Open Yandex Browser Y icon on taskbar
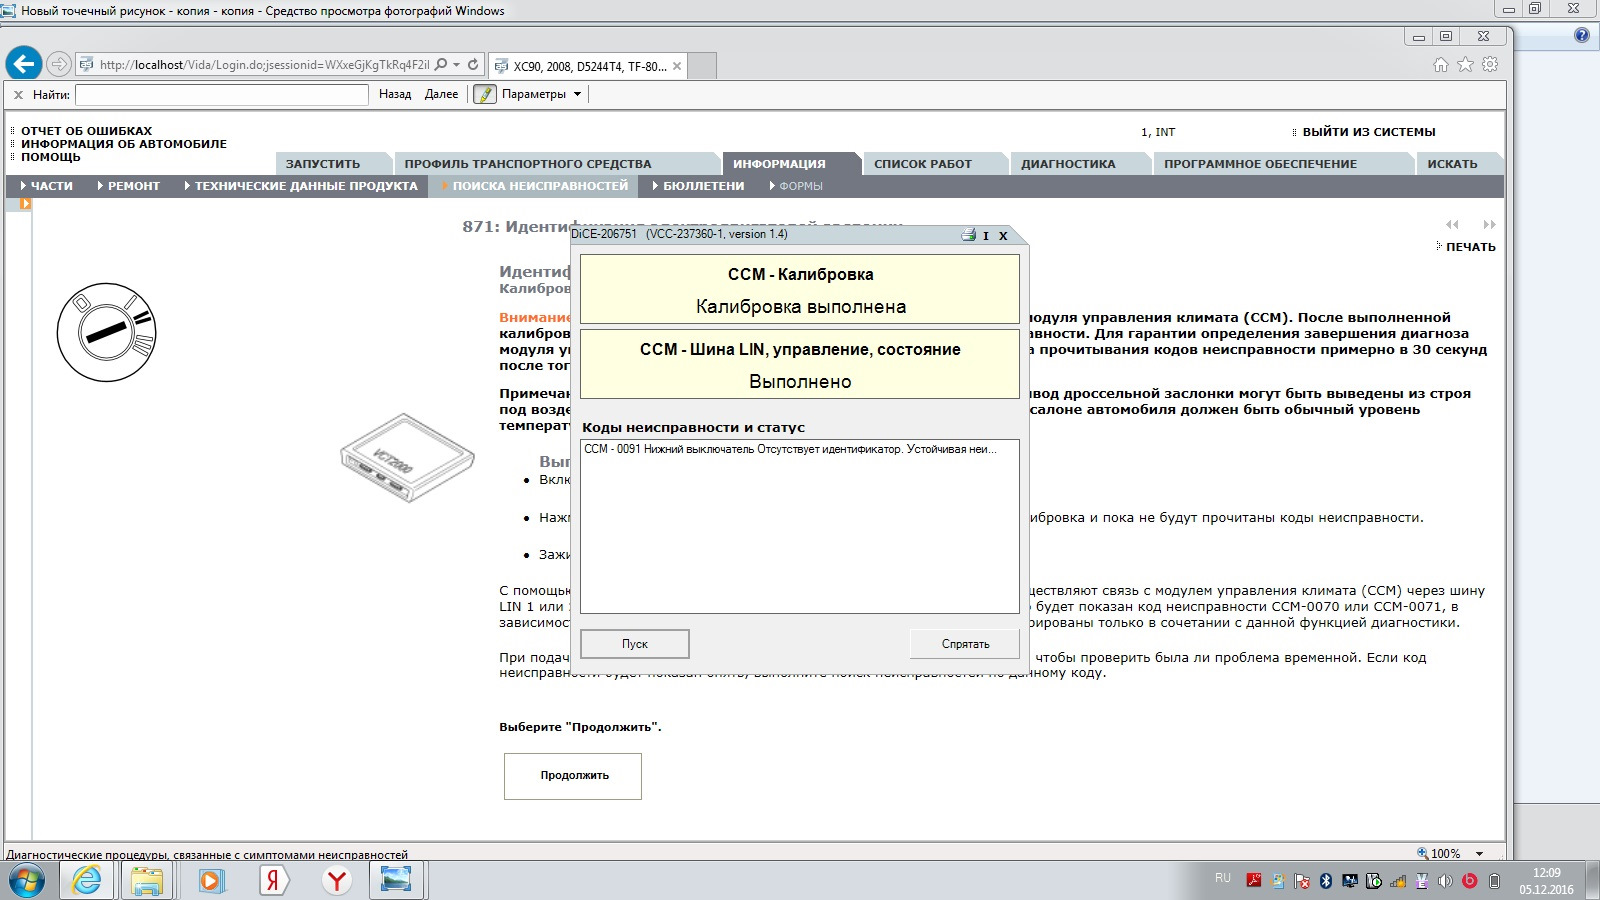The width and height of the screenshot is (1600, 900). (337, 881)
